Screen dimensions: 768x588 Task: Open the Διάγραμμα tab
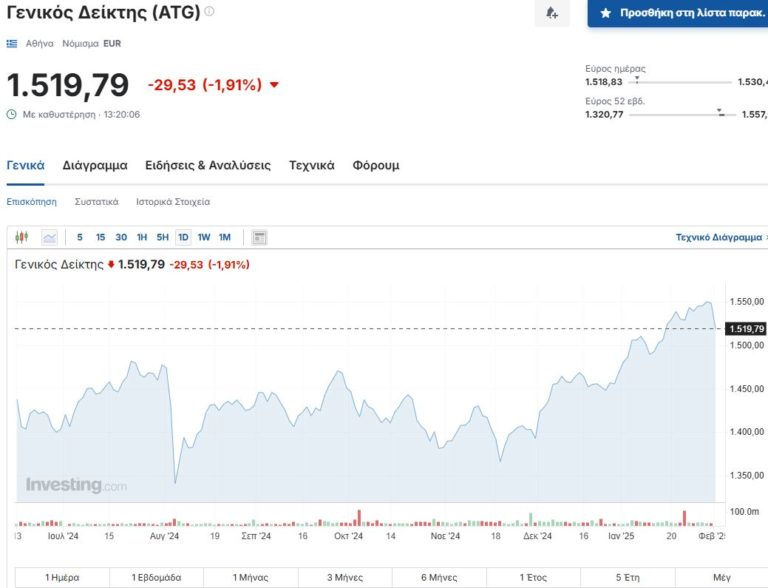coord(95,165)
